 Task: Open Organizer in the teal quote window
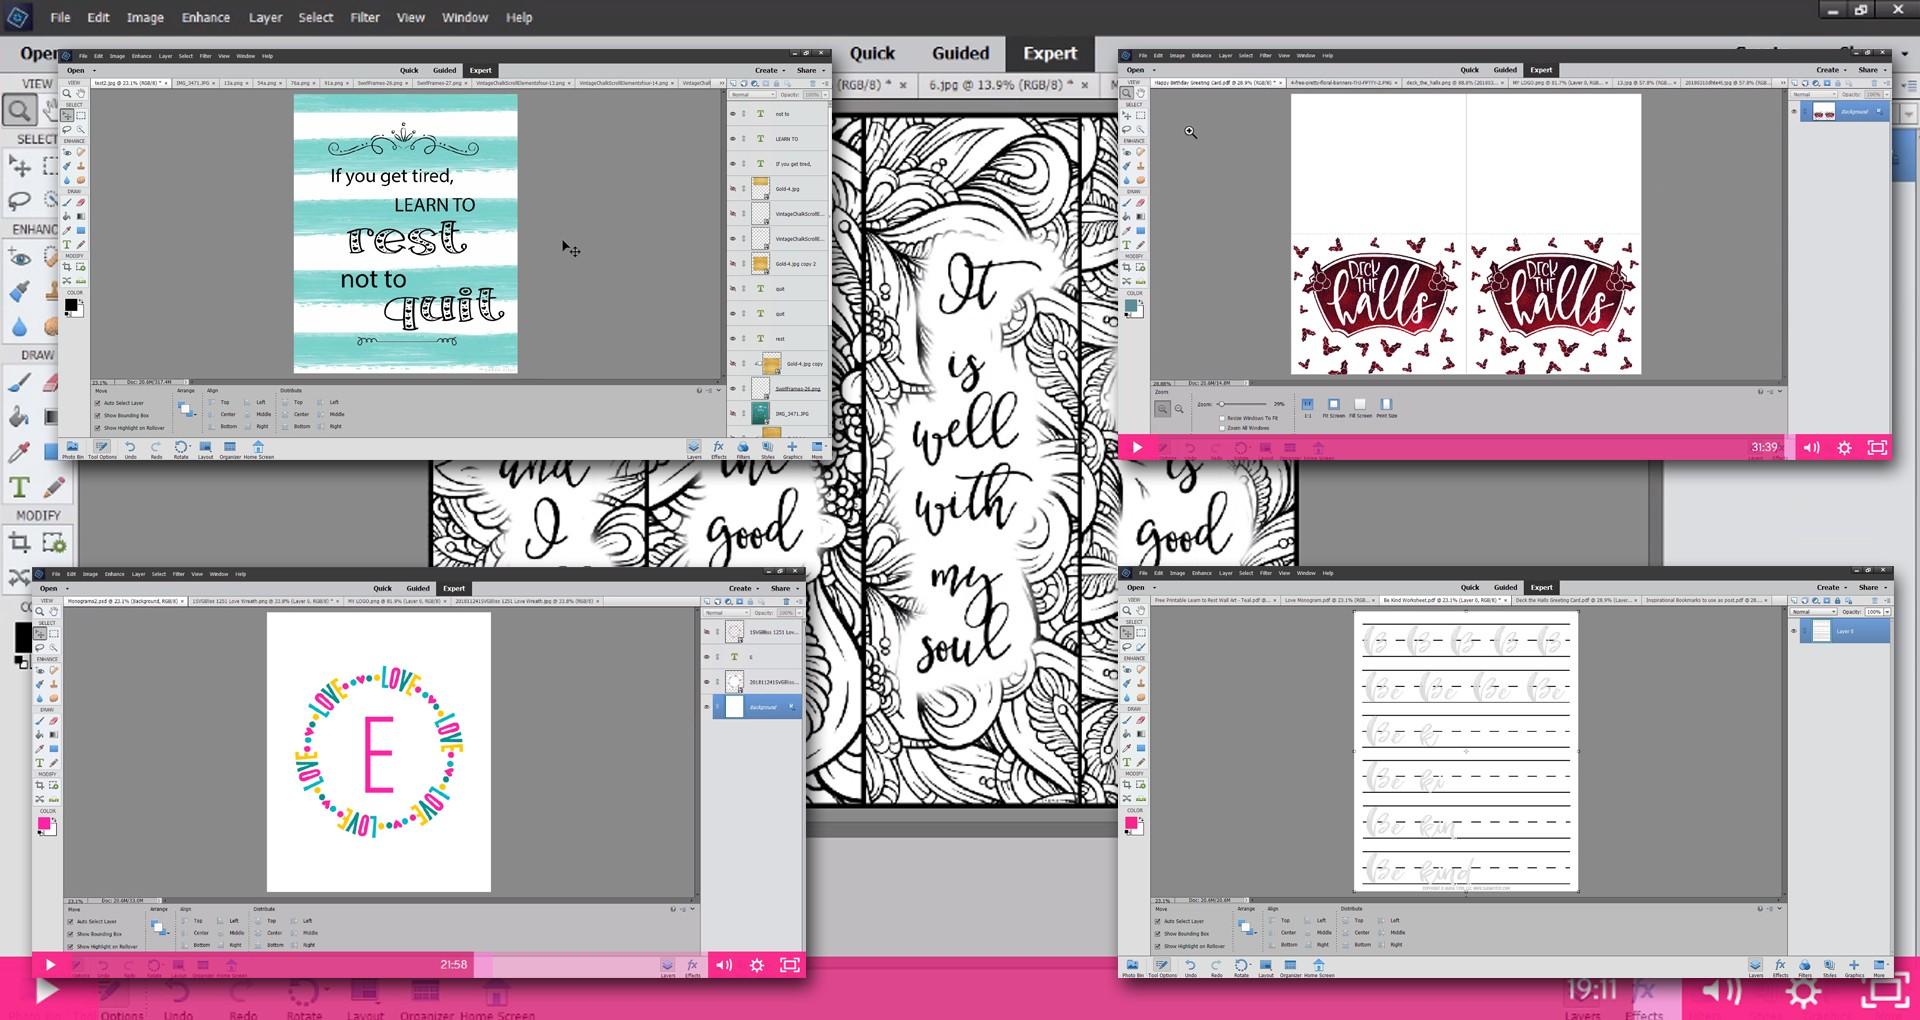230,449
